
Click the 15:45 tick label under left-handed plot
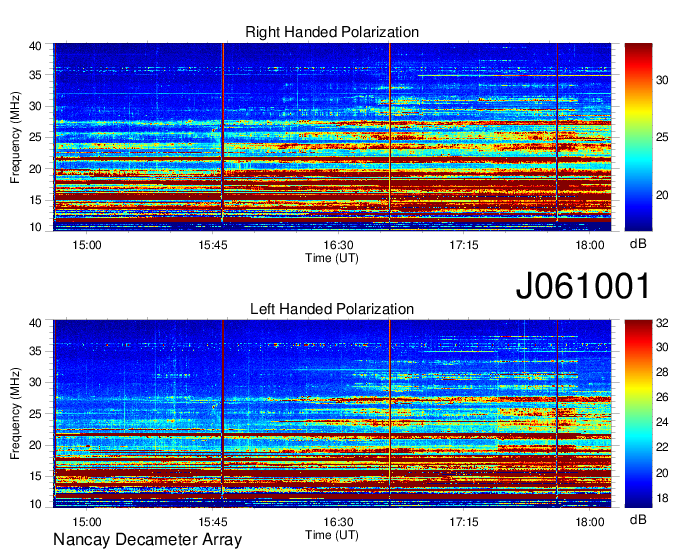tap(212, 522)
